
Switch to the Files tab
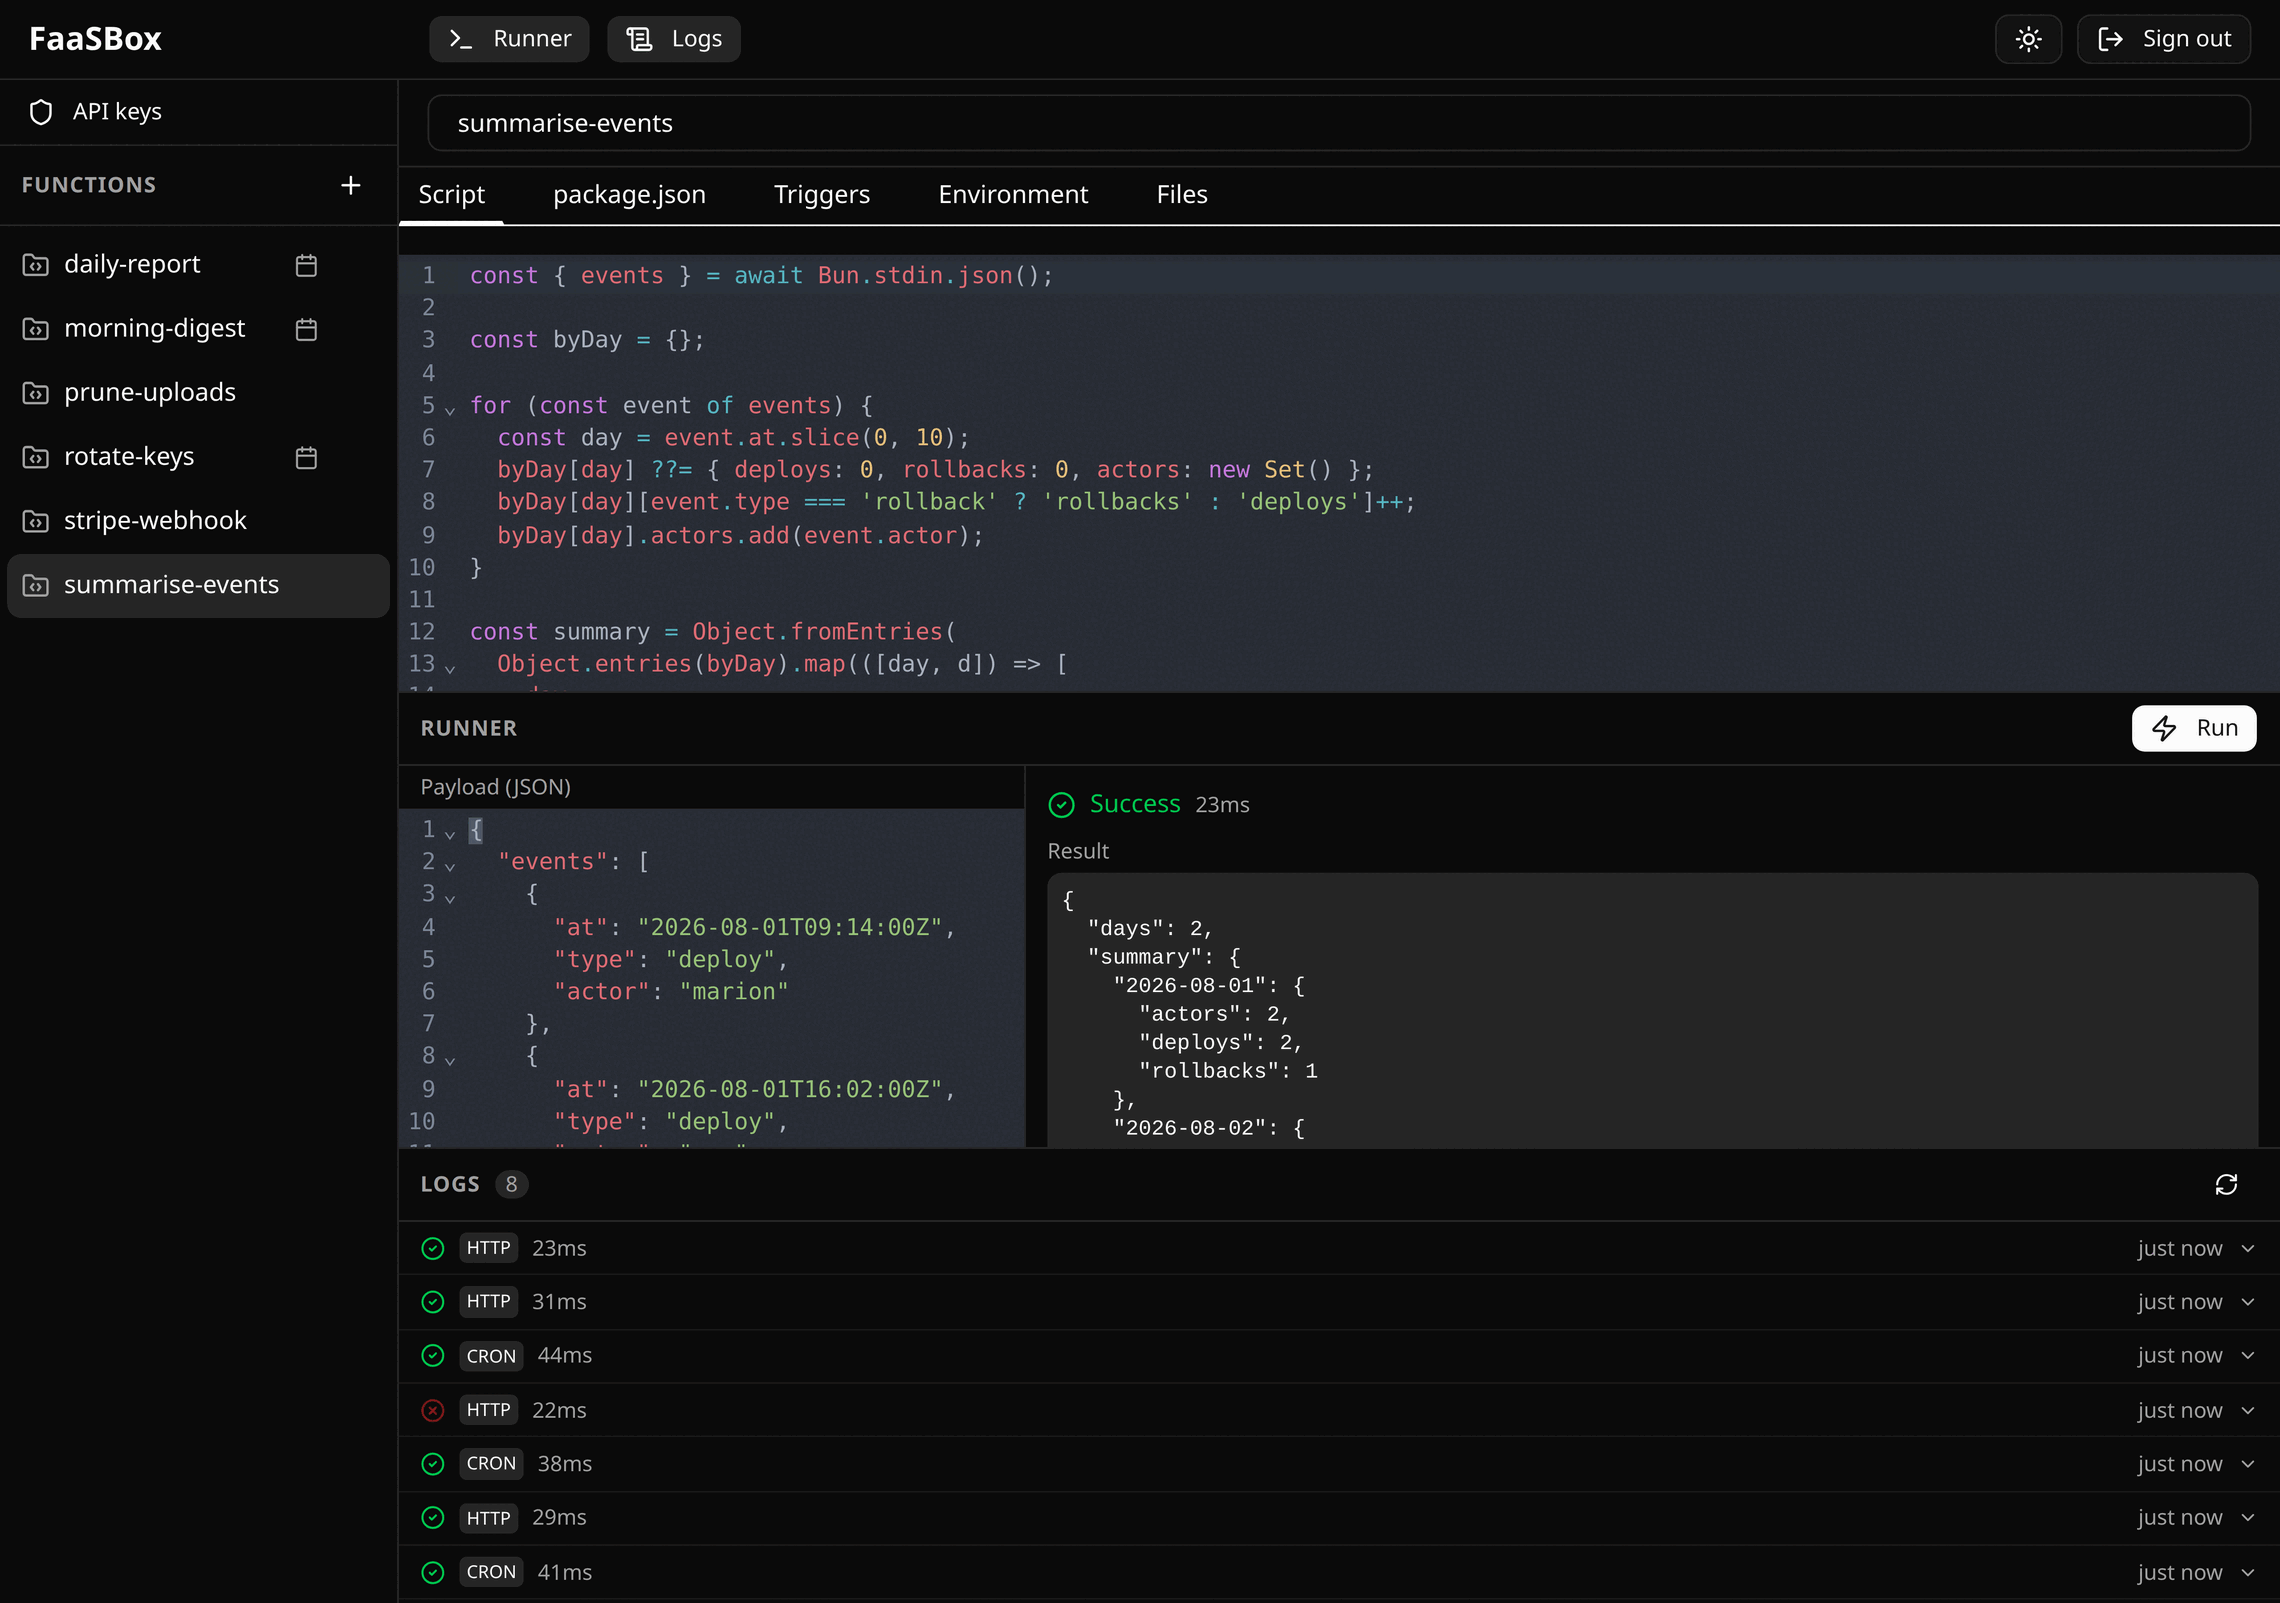[1182, 194]
